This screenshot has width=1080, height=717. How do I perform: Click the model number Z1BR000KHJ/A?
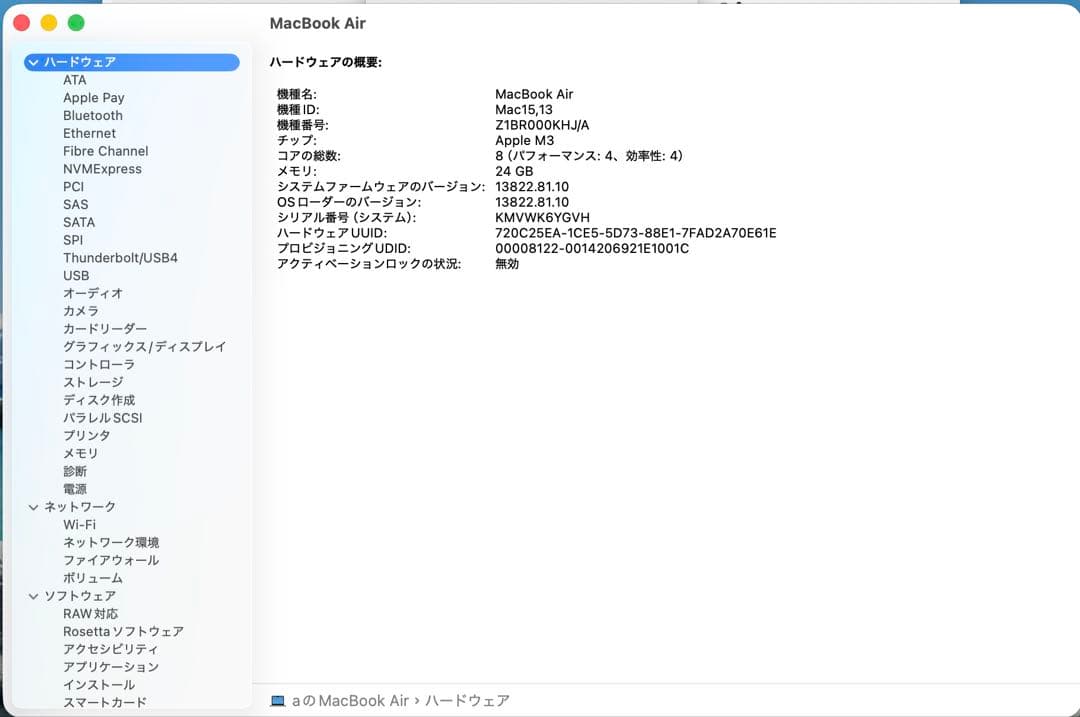coord(542,125)
